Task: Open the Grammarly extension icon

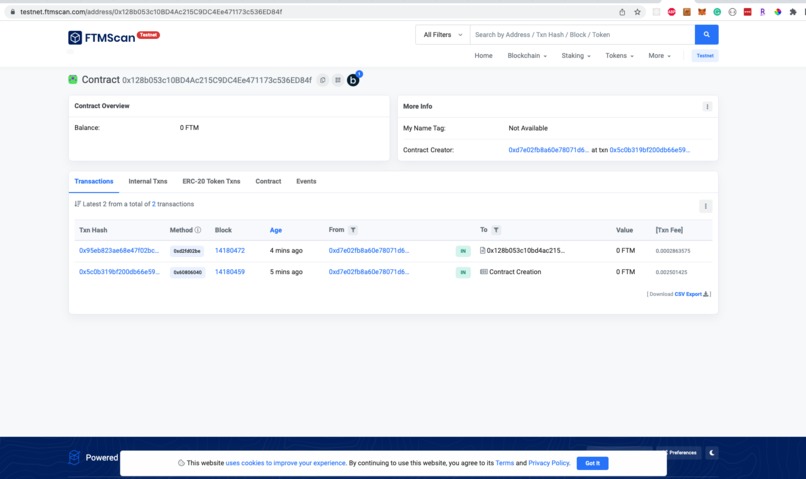Action: tap(717, 12)
